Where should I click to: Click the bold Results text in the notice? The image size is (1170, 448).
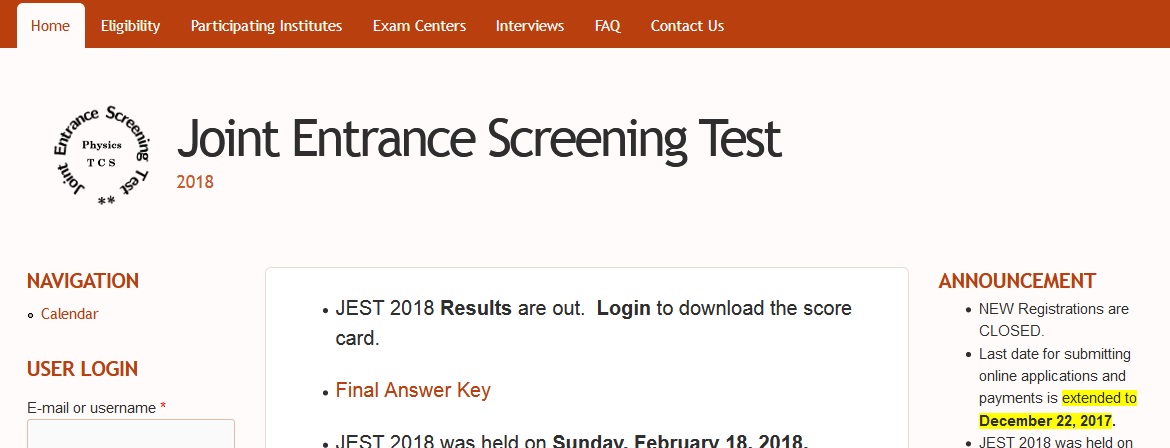[476, 308]
